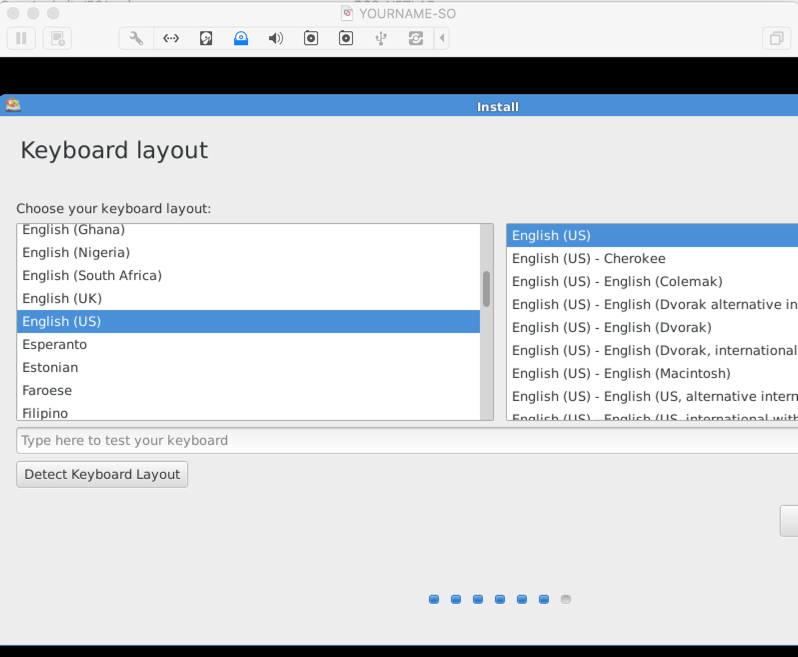Select English (Ghana) layout
Screen dimensions: 798x657
click(248, 230)
